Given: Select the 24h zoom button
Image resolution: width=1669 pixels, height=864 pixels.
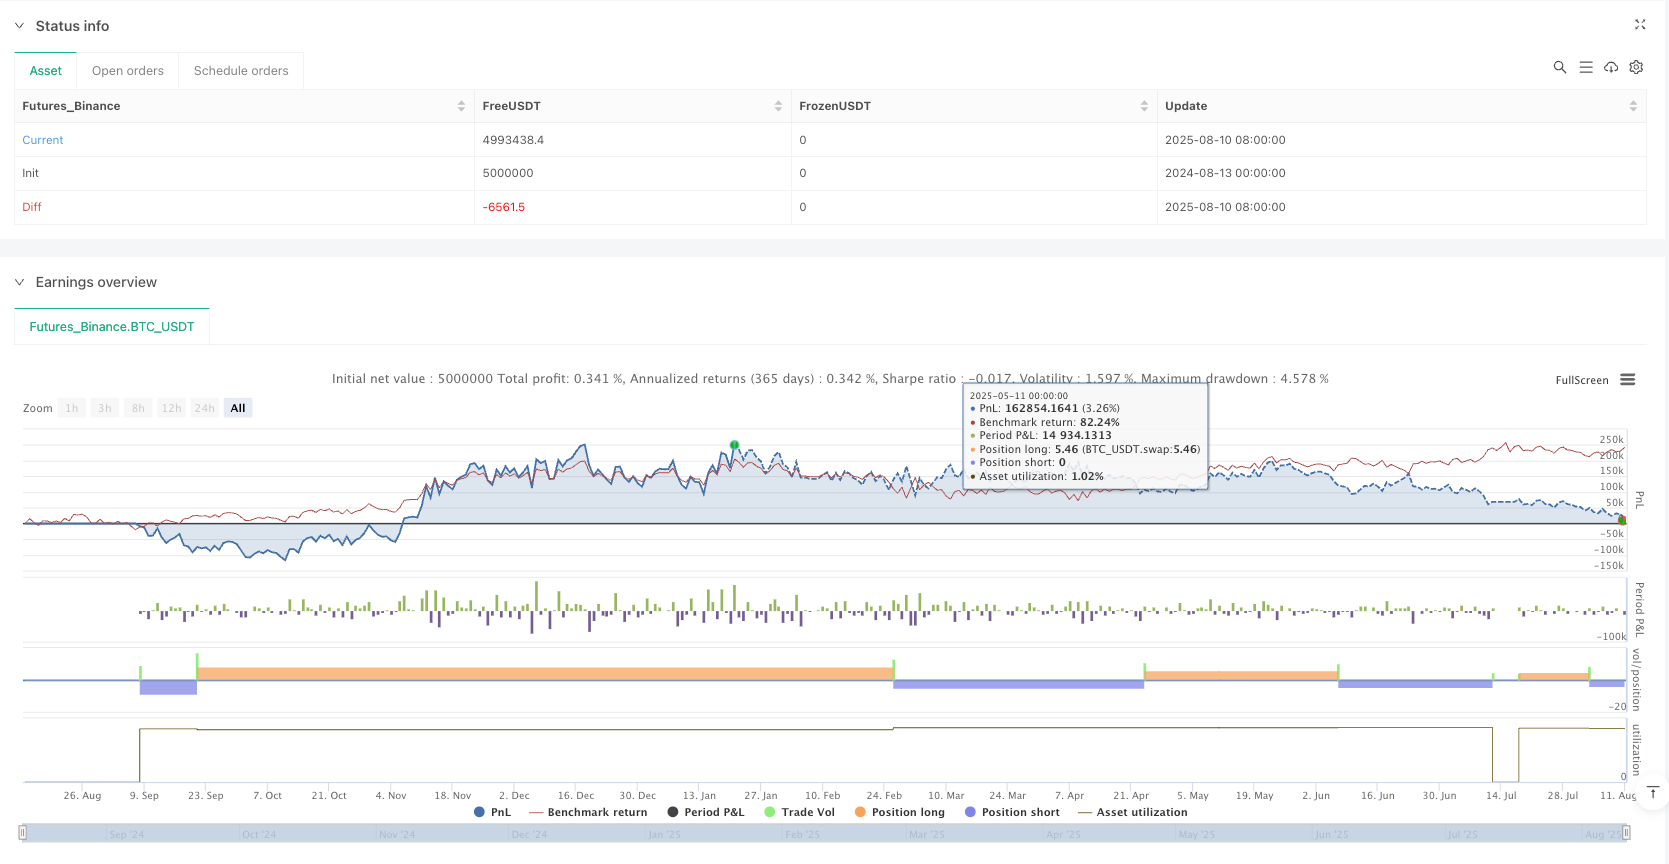Looking at the screenshot, I should tap(204, 408).
